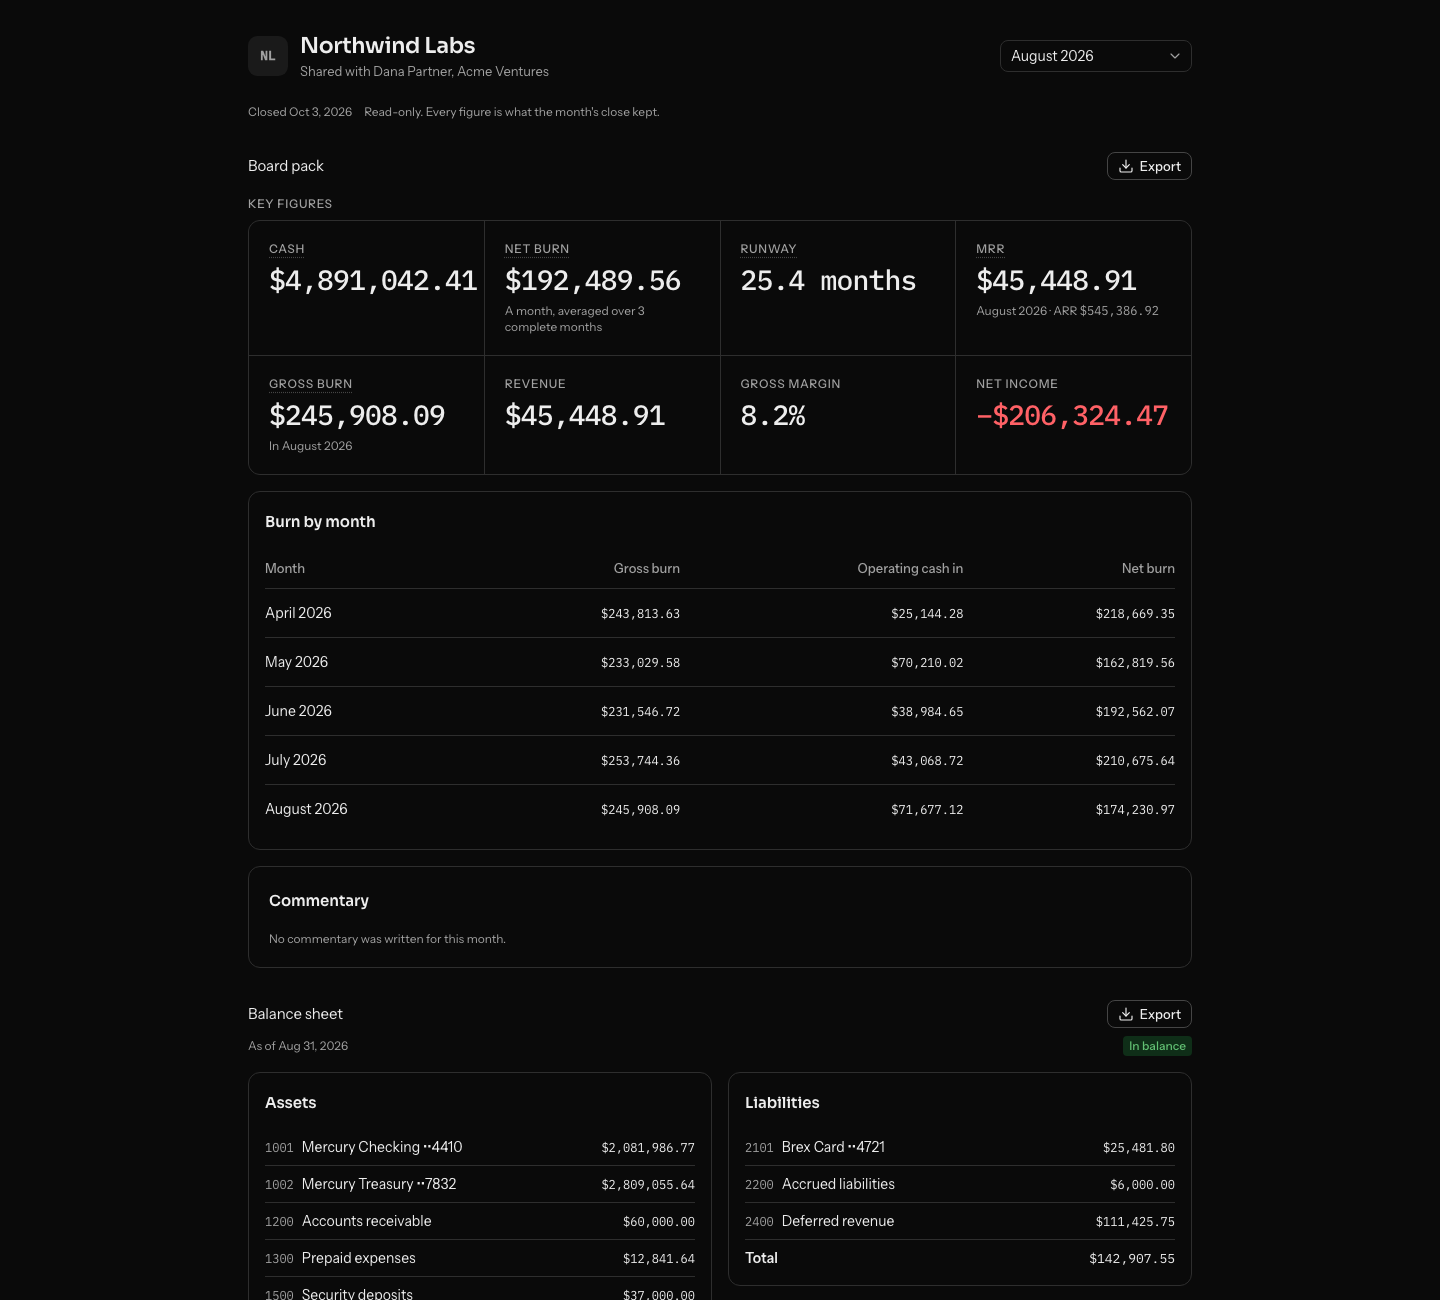Click the Accrued liabilities line

tap(960, 1184)
